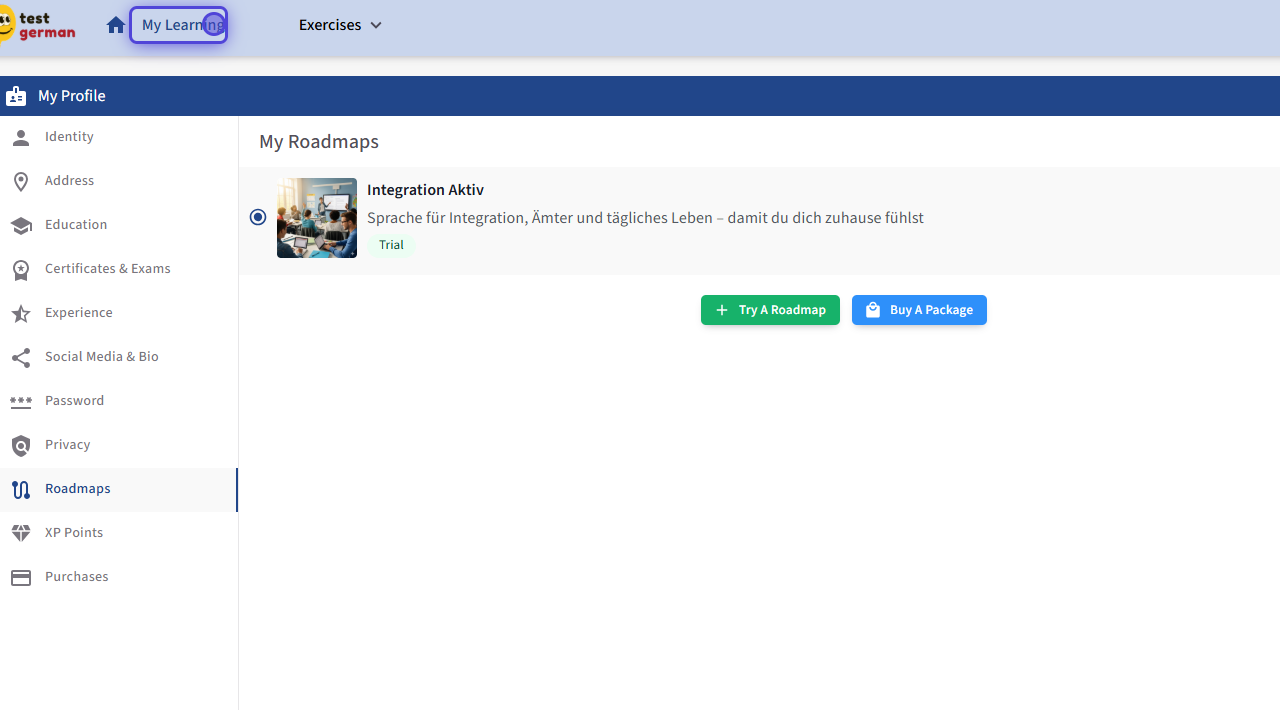The width and height of the screenshot is (1280, 710).
Task: Click the Integration Aktiv roadmap title
Action: point(425,190)
